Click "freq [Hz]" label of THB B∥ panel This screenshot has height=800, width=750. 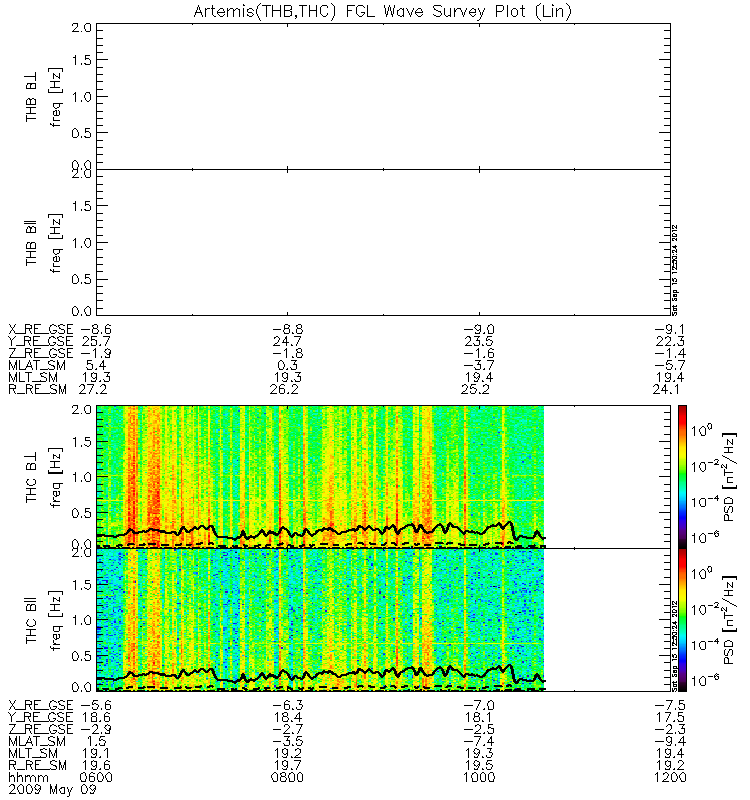56,243
